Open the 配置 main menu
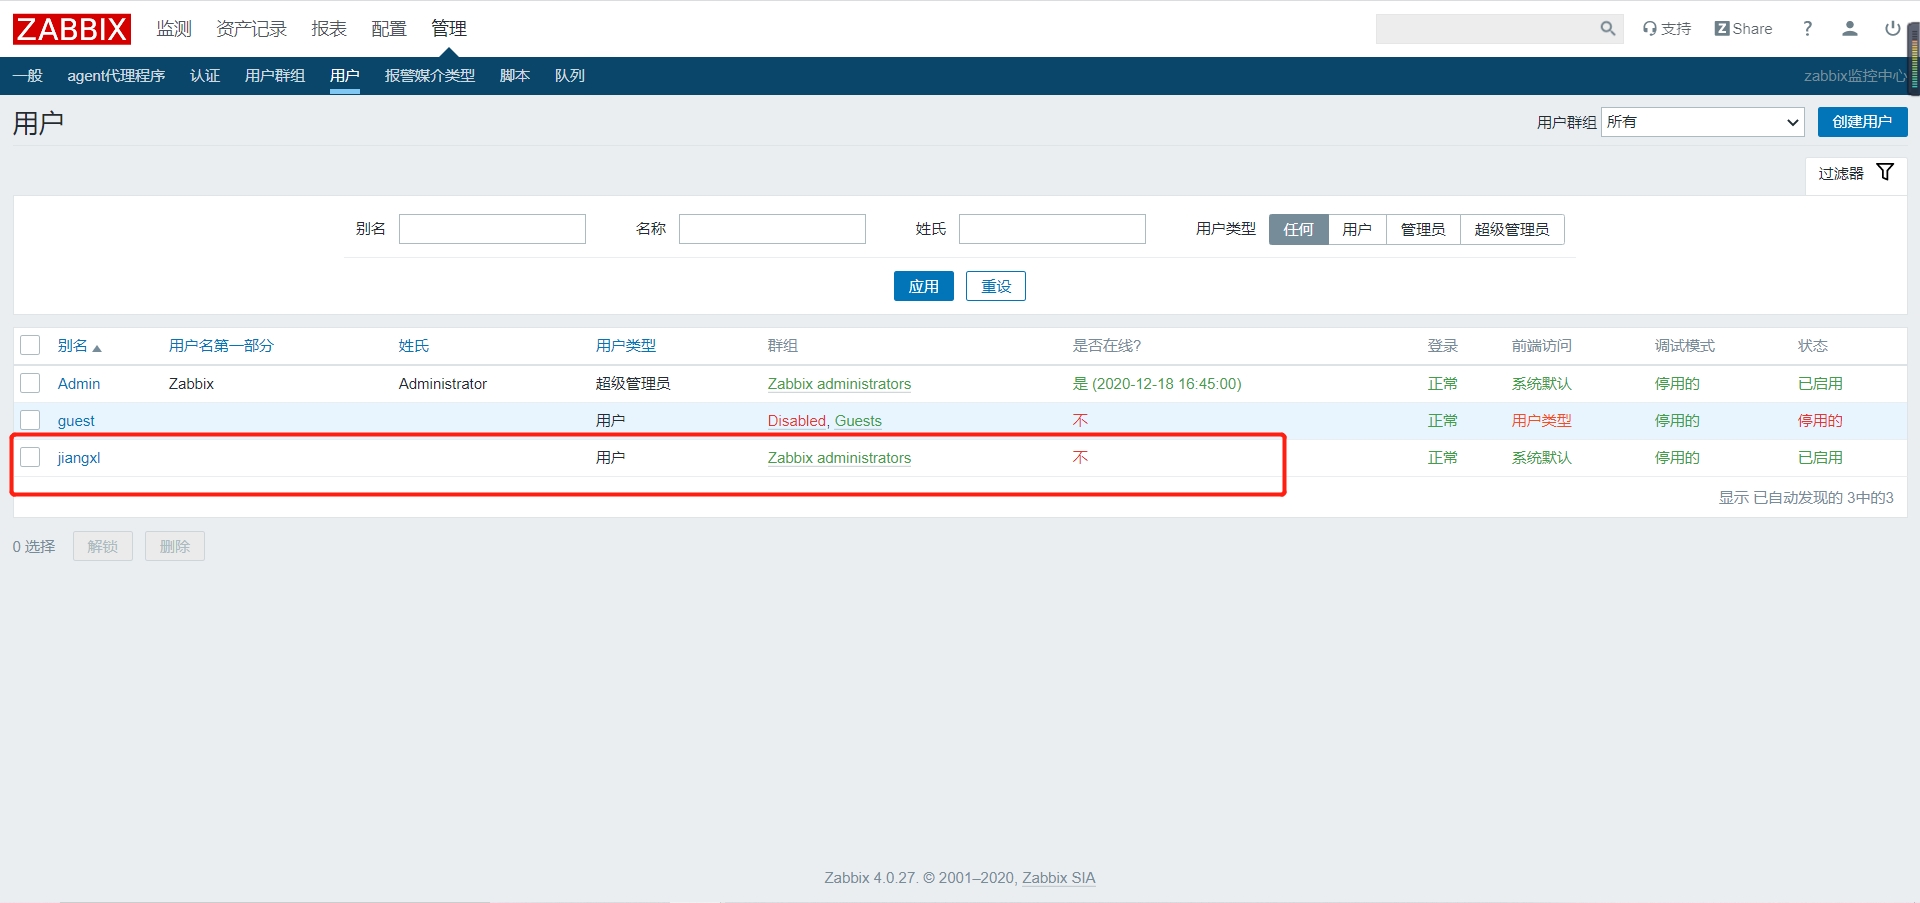 [x=389, y=29]
